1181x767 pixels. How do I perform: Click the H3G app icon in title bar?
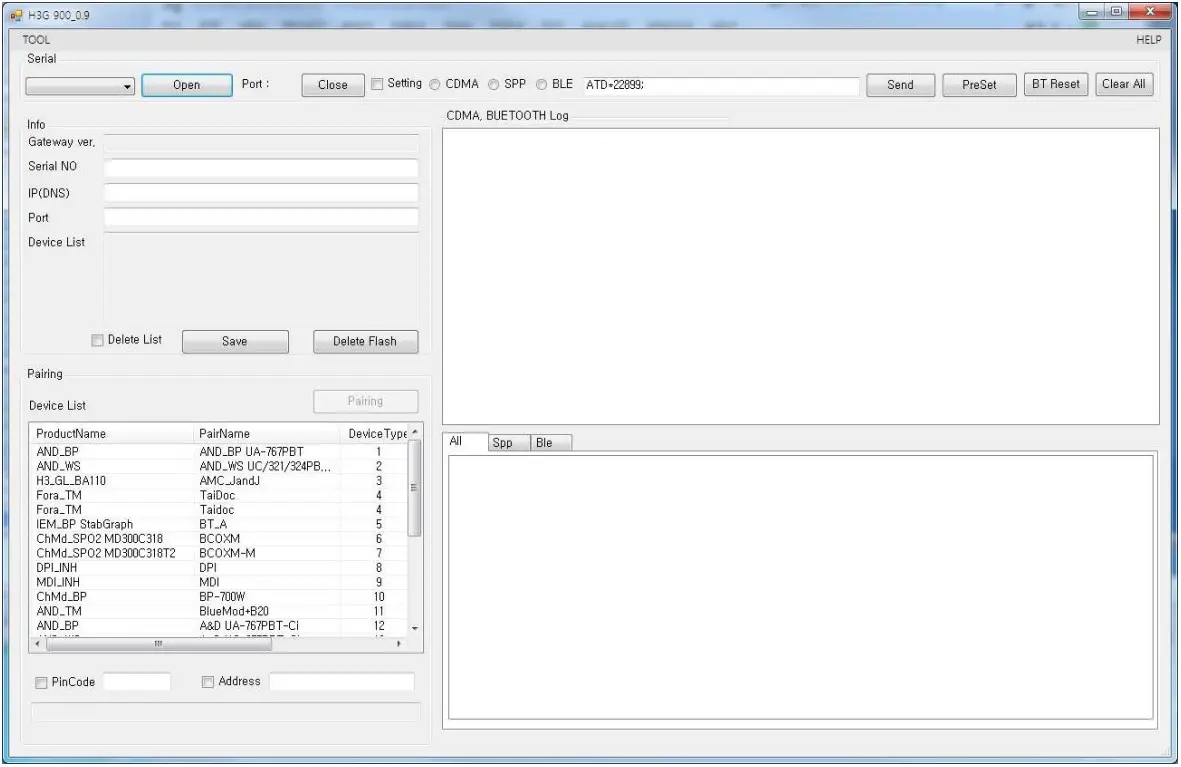pyautogui.click(x=17, y=14)
